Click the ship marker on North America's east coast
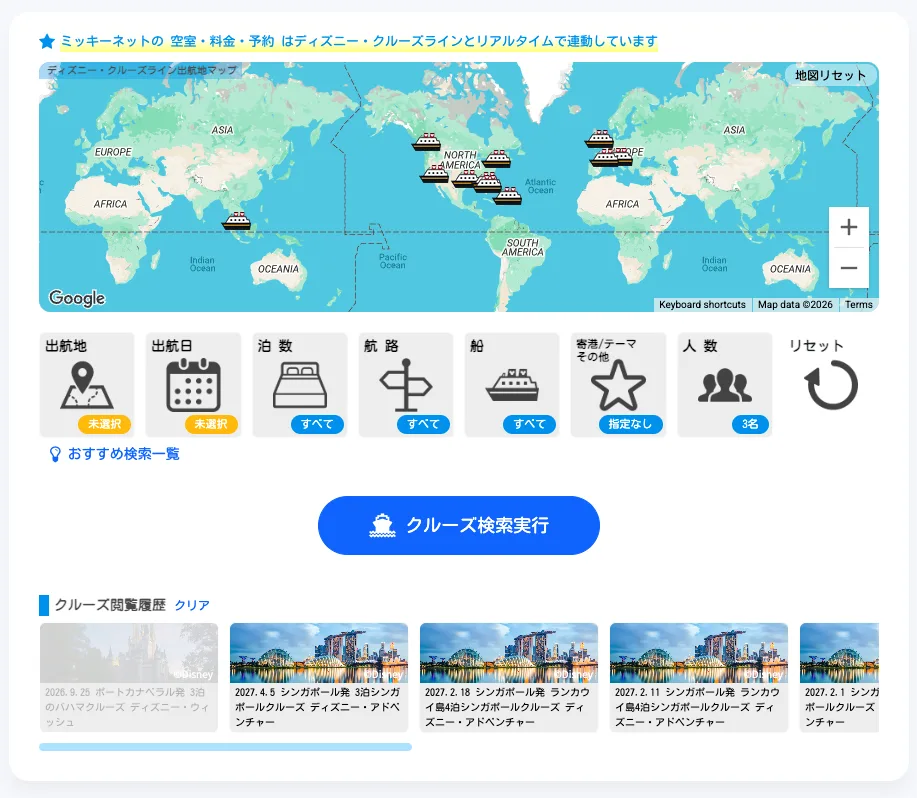This screenshot has width=917, height=798. [x=497, y=158]
